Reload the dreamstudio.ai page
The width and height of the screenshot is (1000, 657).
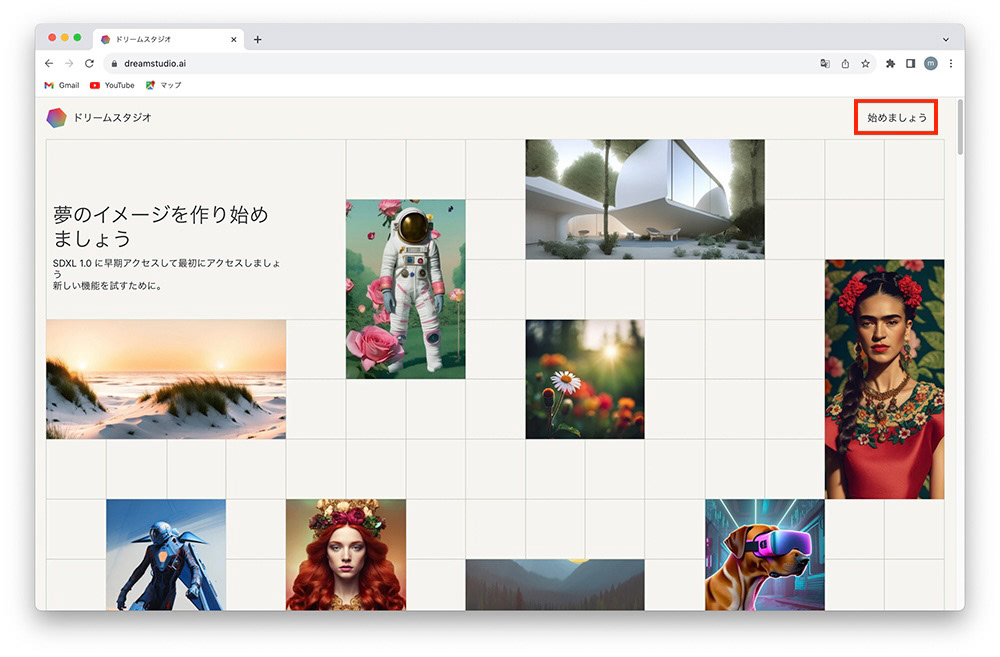pos(89,63)
